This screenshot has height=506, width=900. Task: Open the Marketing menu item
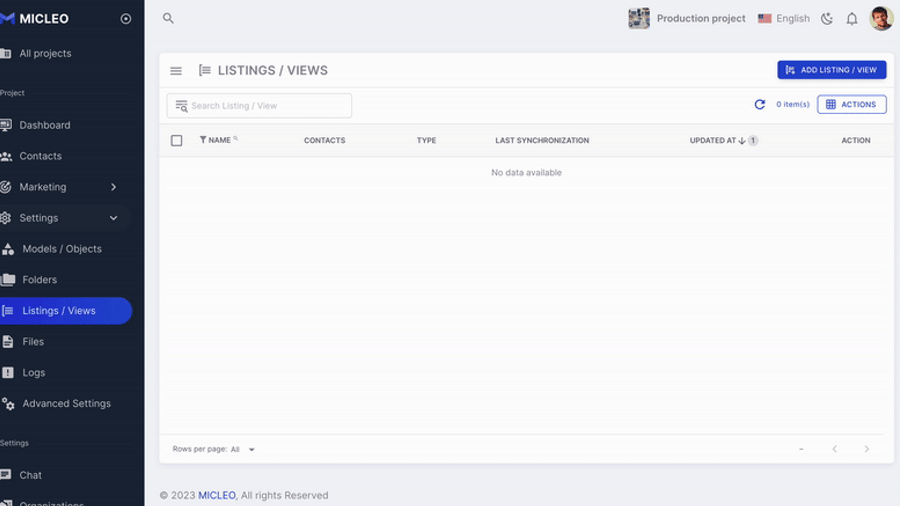tap(42, 187)
